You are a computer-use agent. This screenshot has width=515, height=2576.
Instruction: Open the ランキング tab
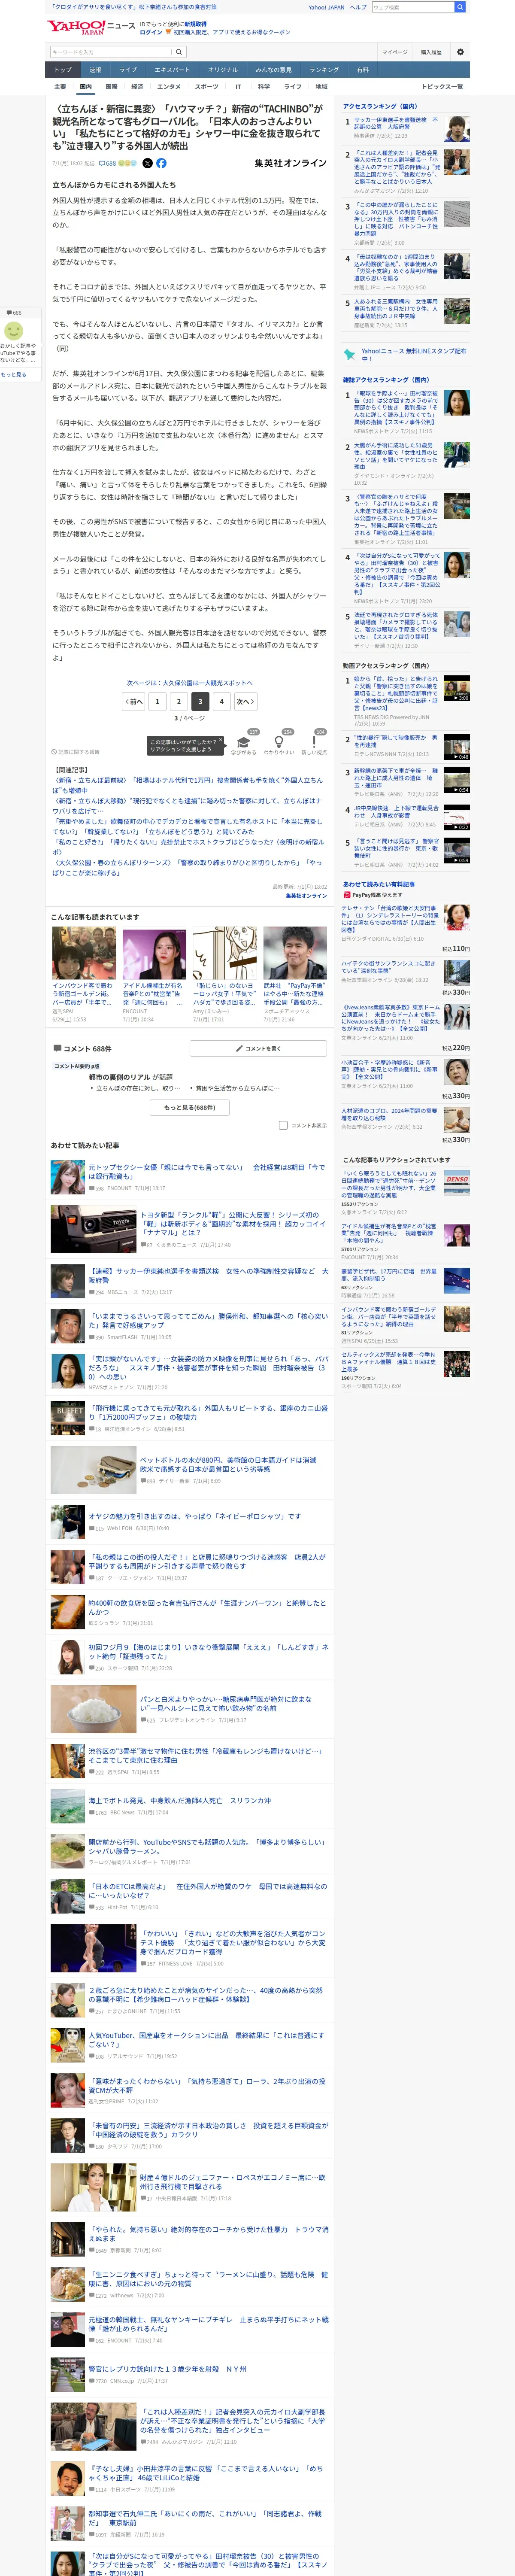pos(323,70)
